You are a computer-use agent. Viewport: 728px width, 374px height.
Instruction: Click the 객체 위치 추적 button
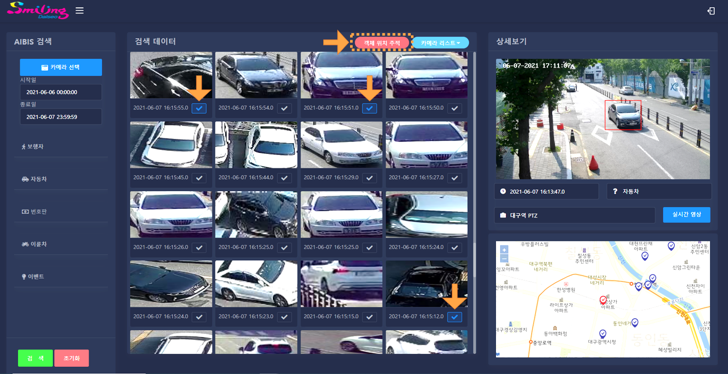click(x=382, y=43)
